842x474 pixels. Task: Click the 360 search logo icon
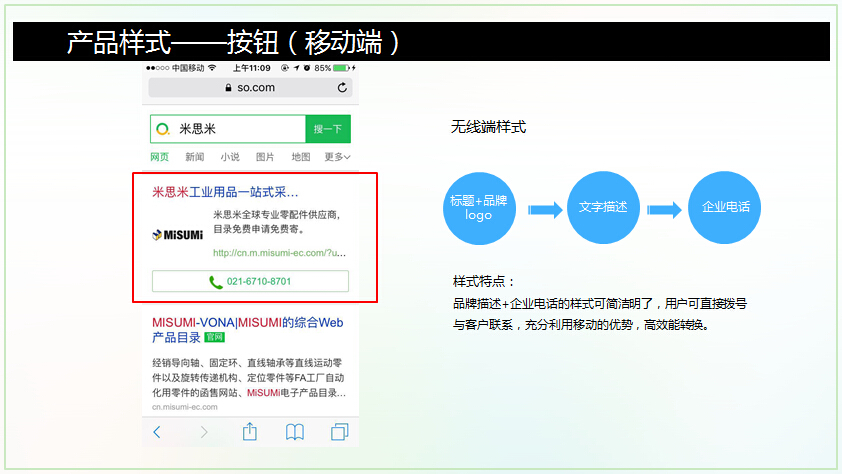163,129
